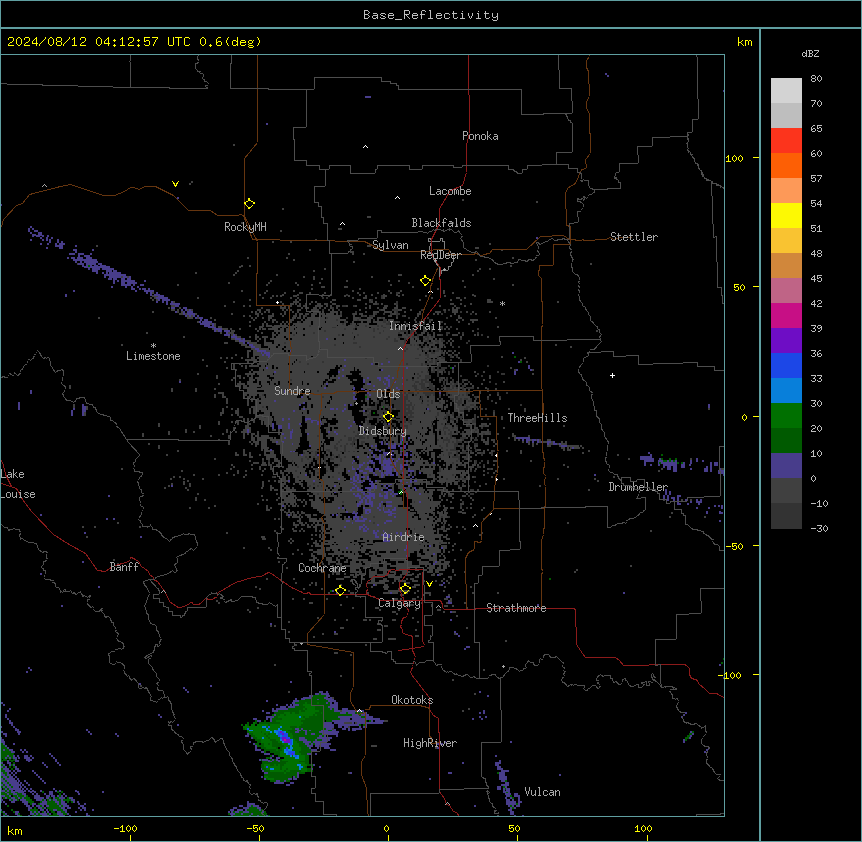Click the yellow diamond marker south of RedDeer

point(425,281)
